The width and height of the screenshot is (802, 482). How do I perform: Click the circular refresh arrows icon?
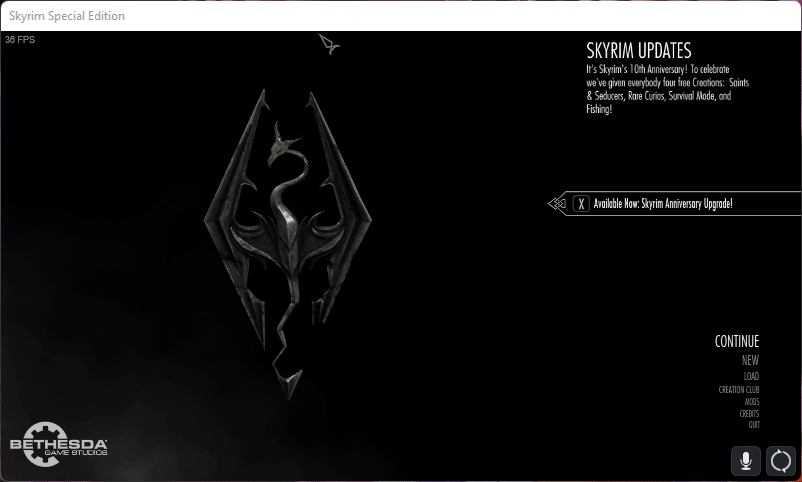click(x=780, y=461)
